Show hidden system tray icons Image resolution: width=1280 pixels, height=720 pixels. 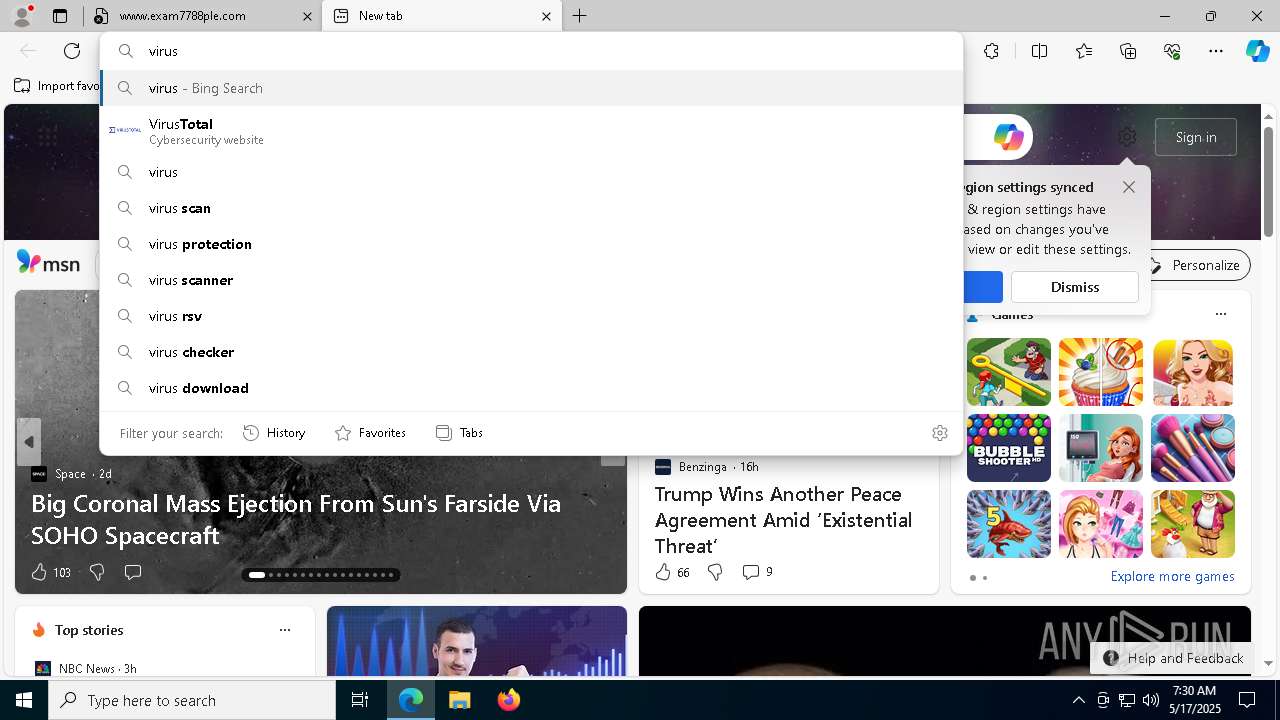point(1078,700)
